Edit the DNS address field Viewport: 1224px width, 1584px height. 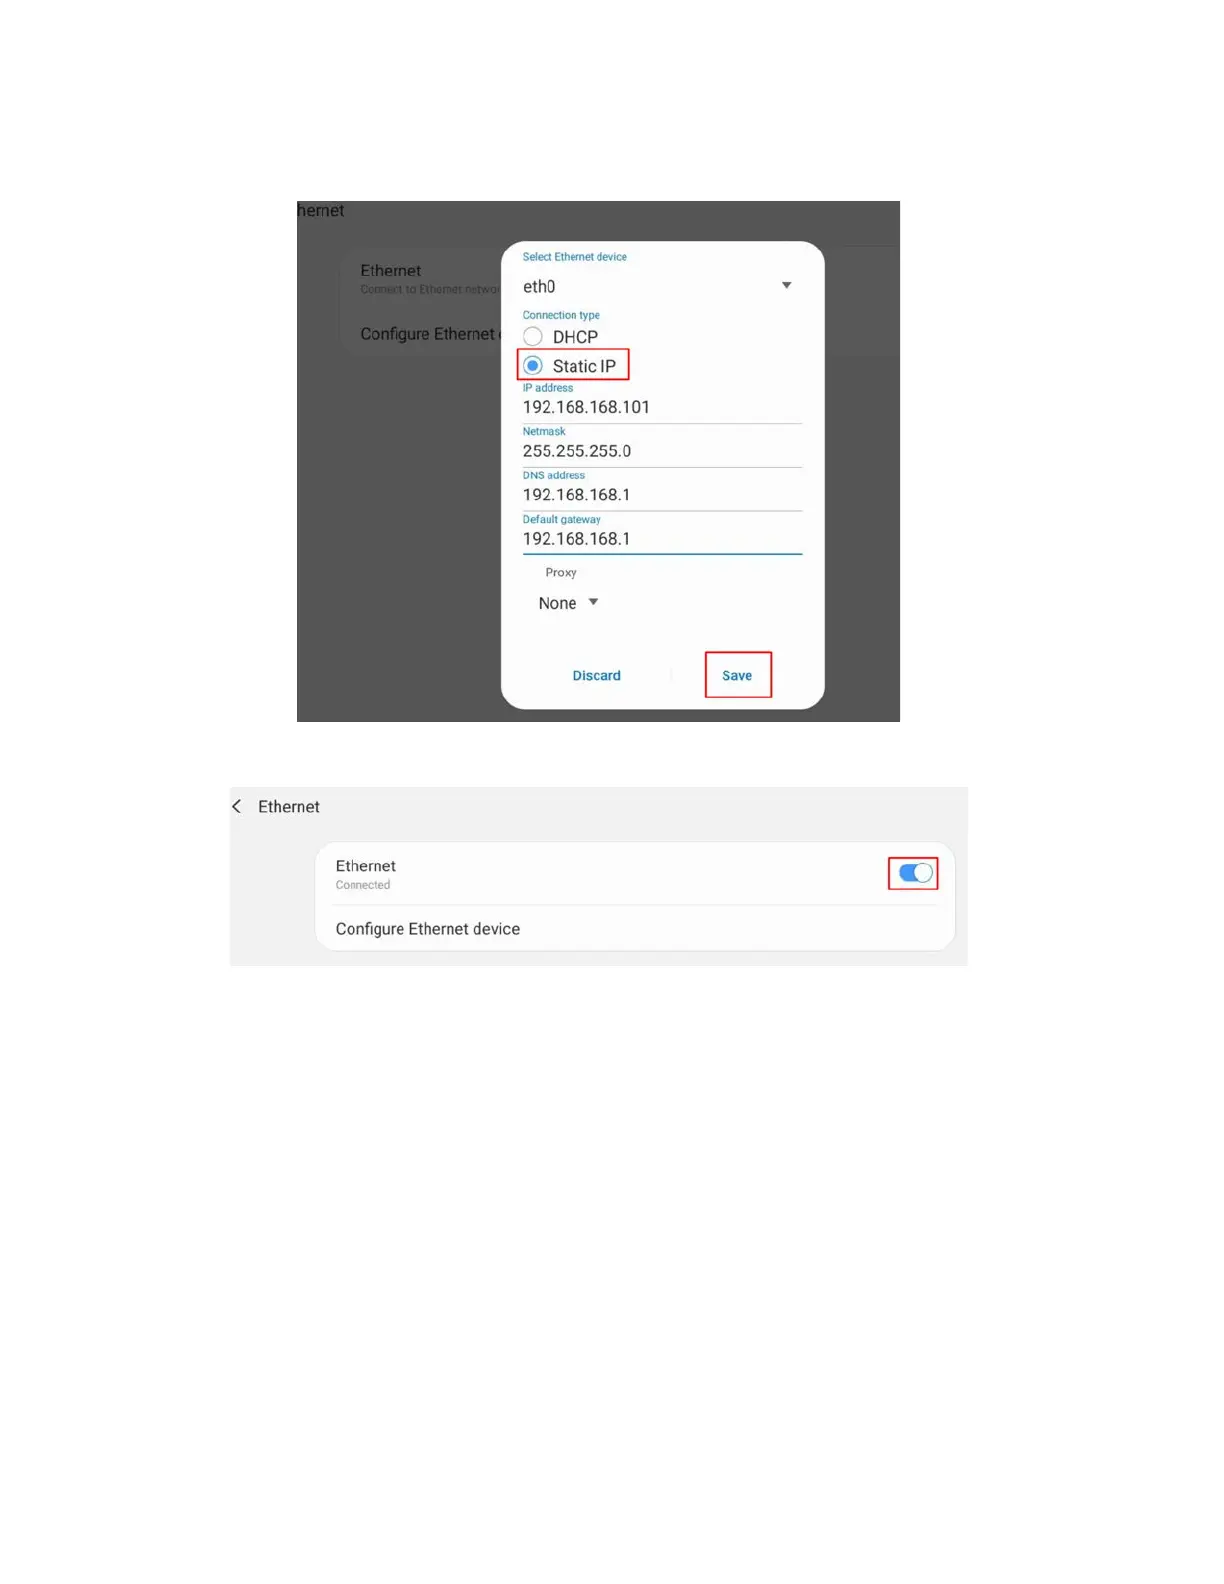pos(662,496)
